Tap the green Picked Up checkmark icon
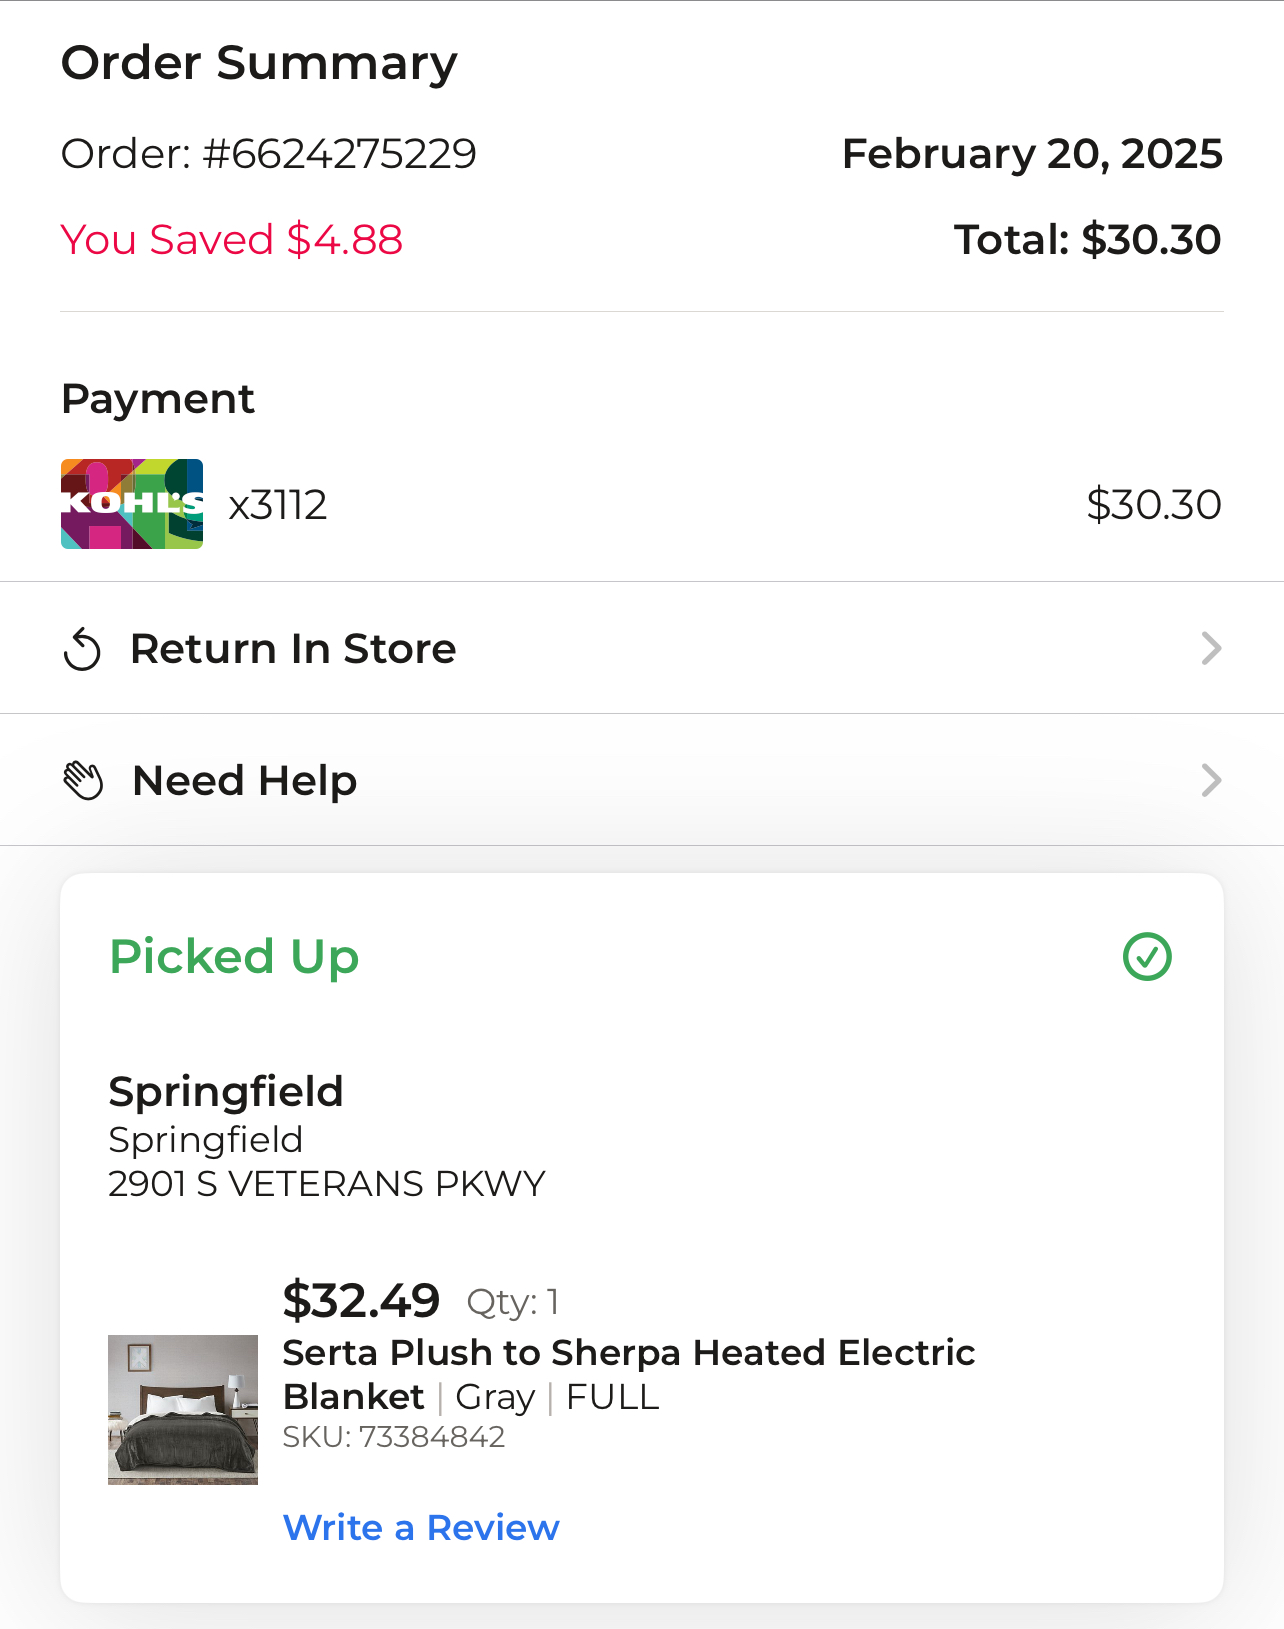 tap(1147, 957)
